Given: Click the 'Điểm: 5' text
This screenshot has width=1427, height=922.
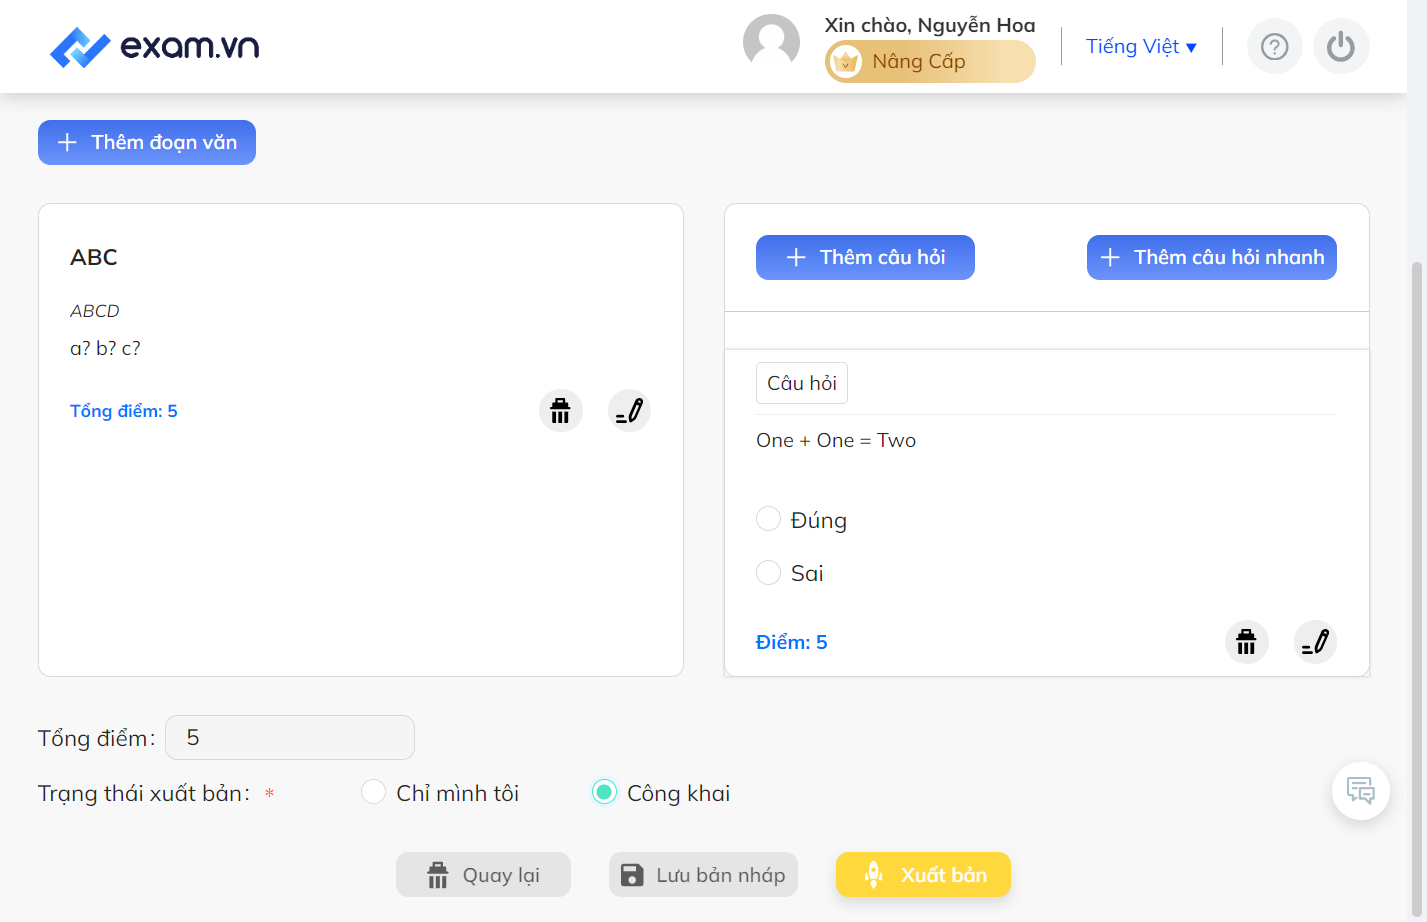Looking at the screenshot, I should pyautogui.click(x=792, y=642).
